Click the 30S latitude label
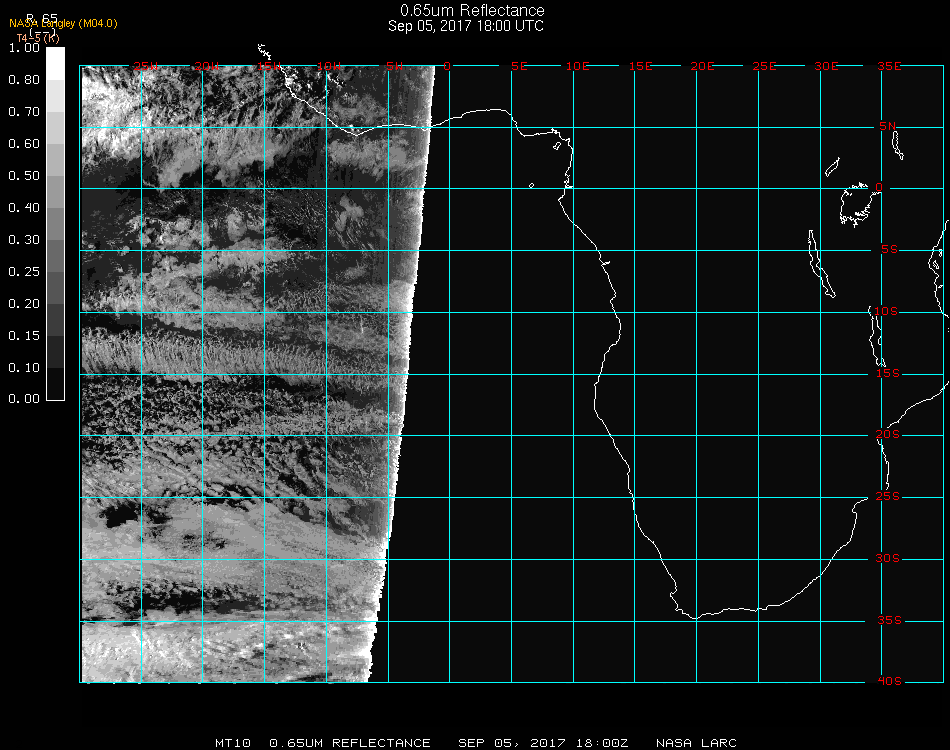Viewport: 950px width, 750px height. pyautogui.click(x=888, y=559)
